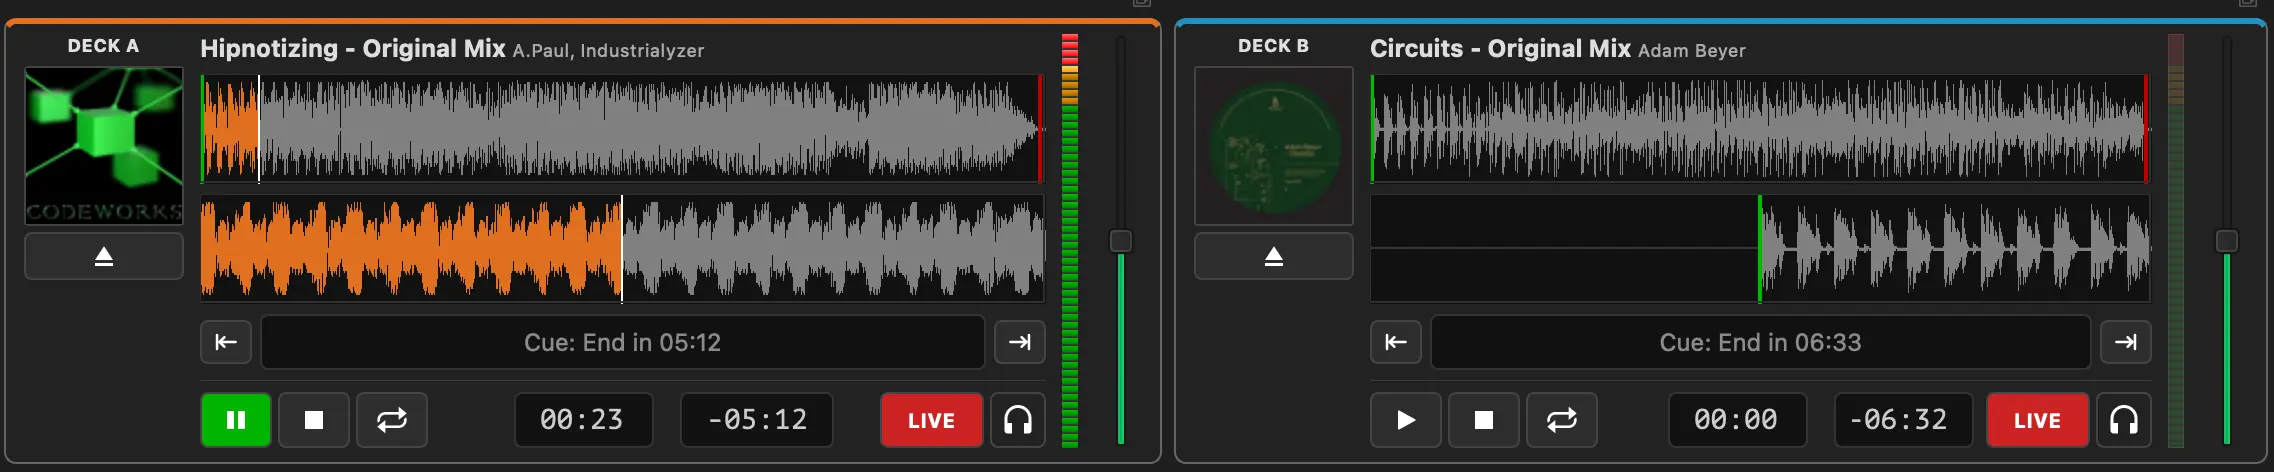The height and width of the screenshot is (472, 2274).
Task: Click Deck B volume fader handle
Action: (2227, 241)
